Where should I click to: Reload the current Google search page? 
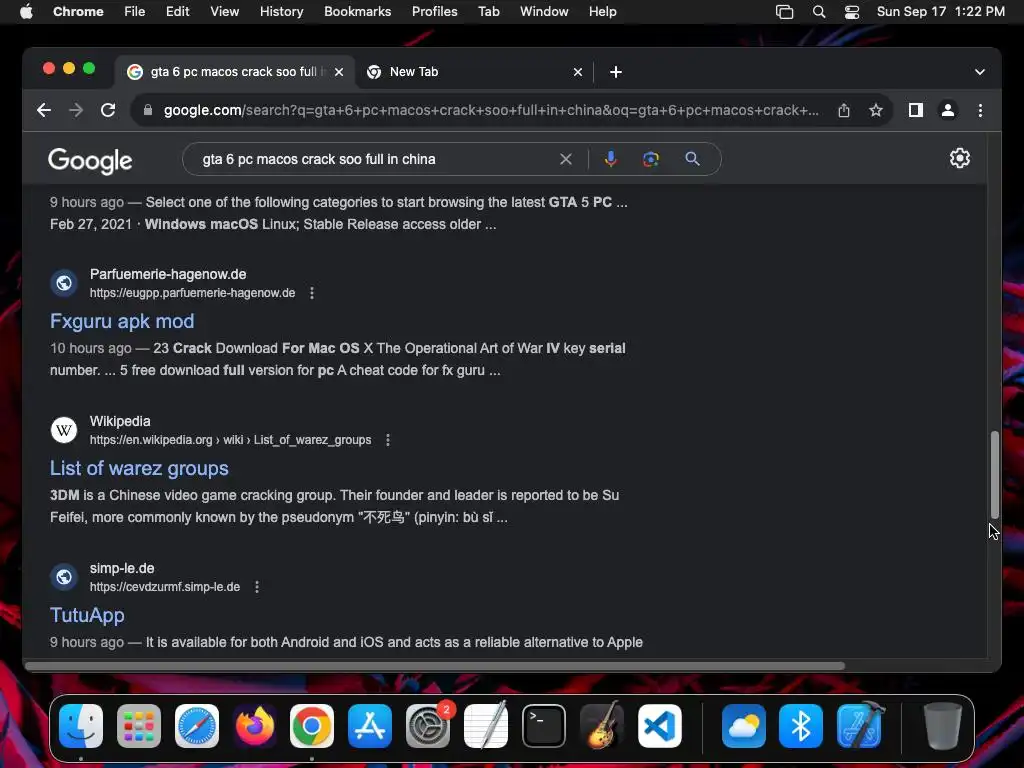108,110
